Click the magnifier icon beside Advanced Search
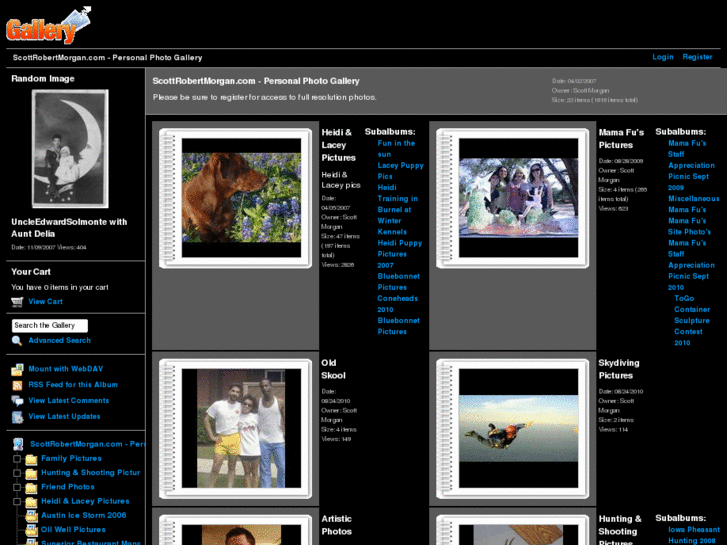Screen dimensions: 727x545 click(x=17, y=341)
